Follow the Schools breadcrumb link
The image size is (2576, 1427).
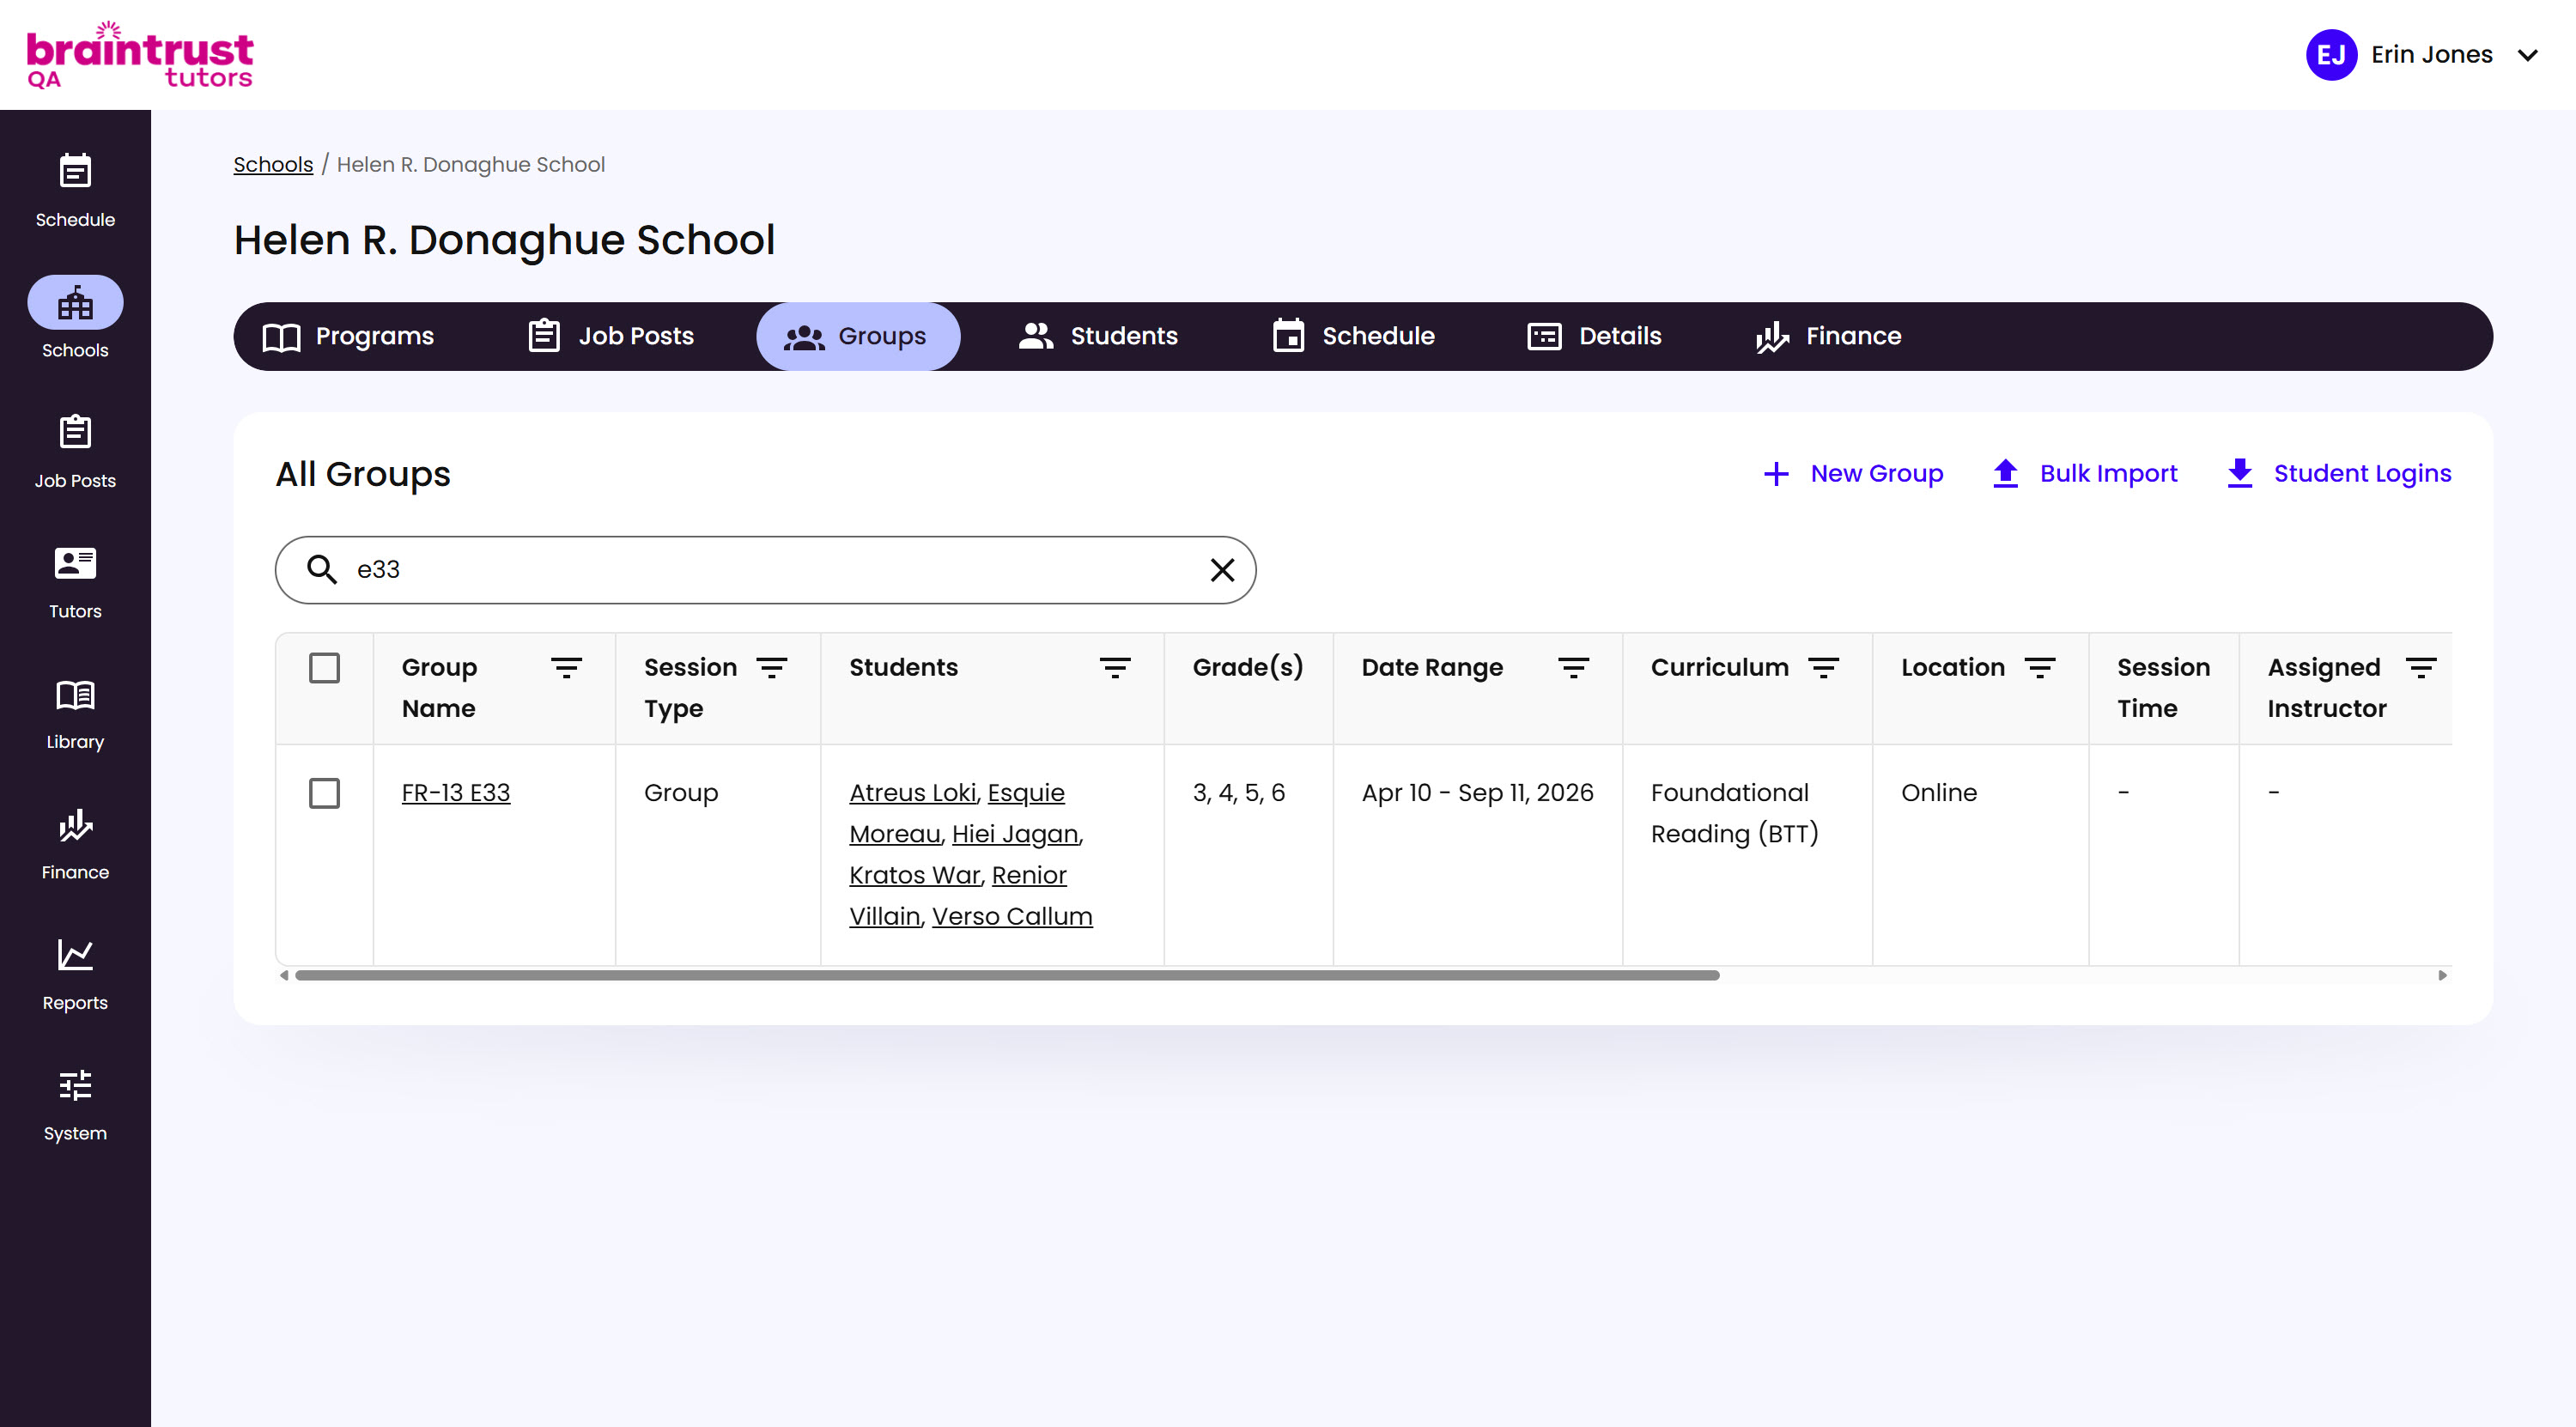[x=273, y=164]
